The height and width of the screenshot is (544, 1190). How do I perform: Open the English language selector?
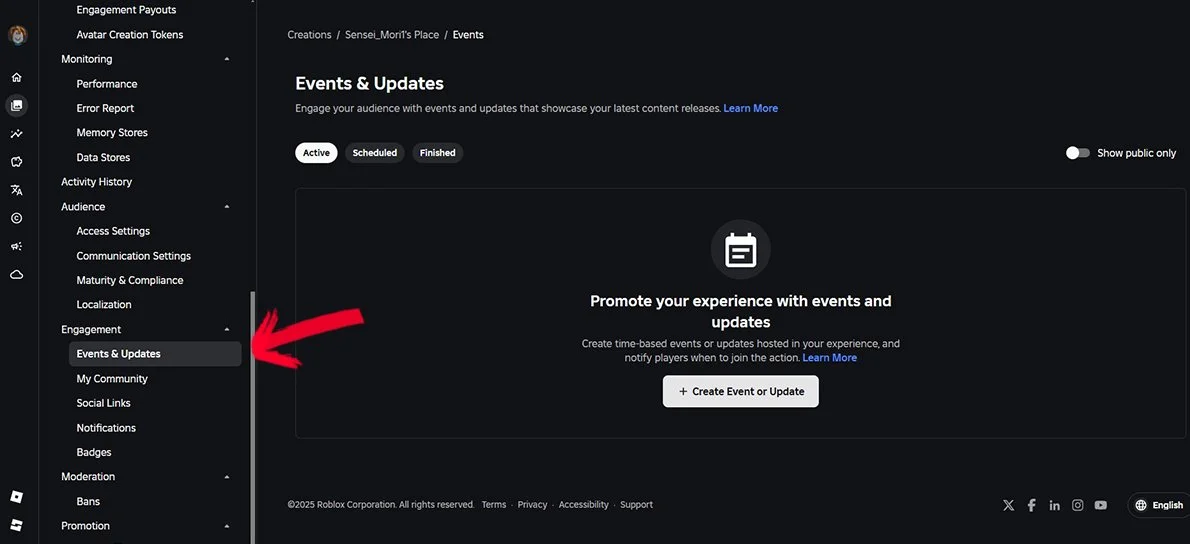pyautogui.click(x=1159, y=505)
